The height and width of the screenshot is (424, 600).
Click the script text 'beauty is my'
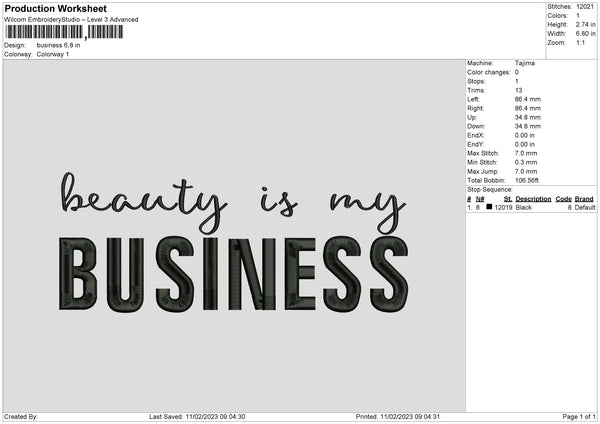233,203
